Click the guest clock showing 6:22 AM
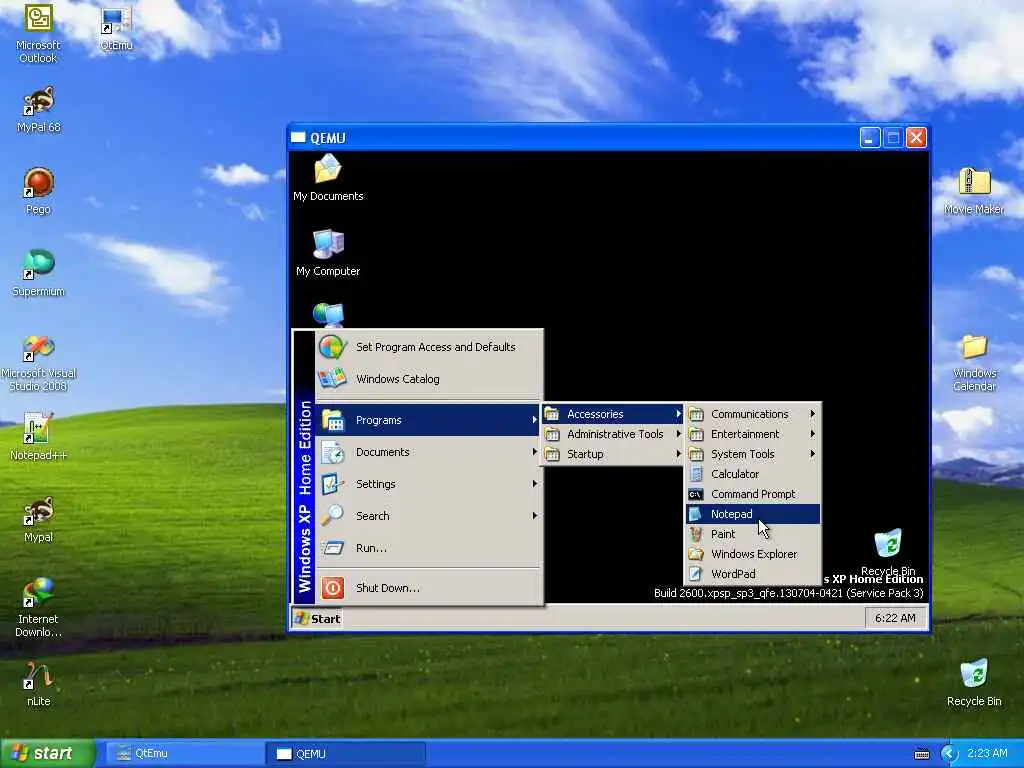 pos(895,618)
